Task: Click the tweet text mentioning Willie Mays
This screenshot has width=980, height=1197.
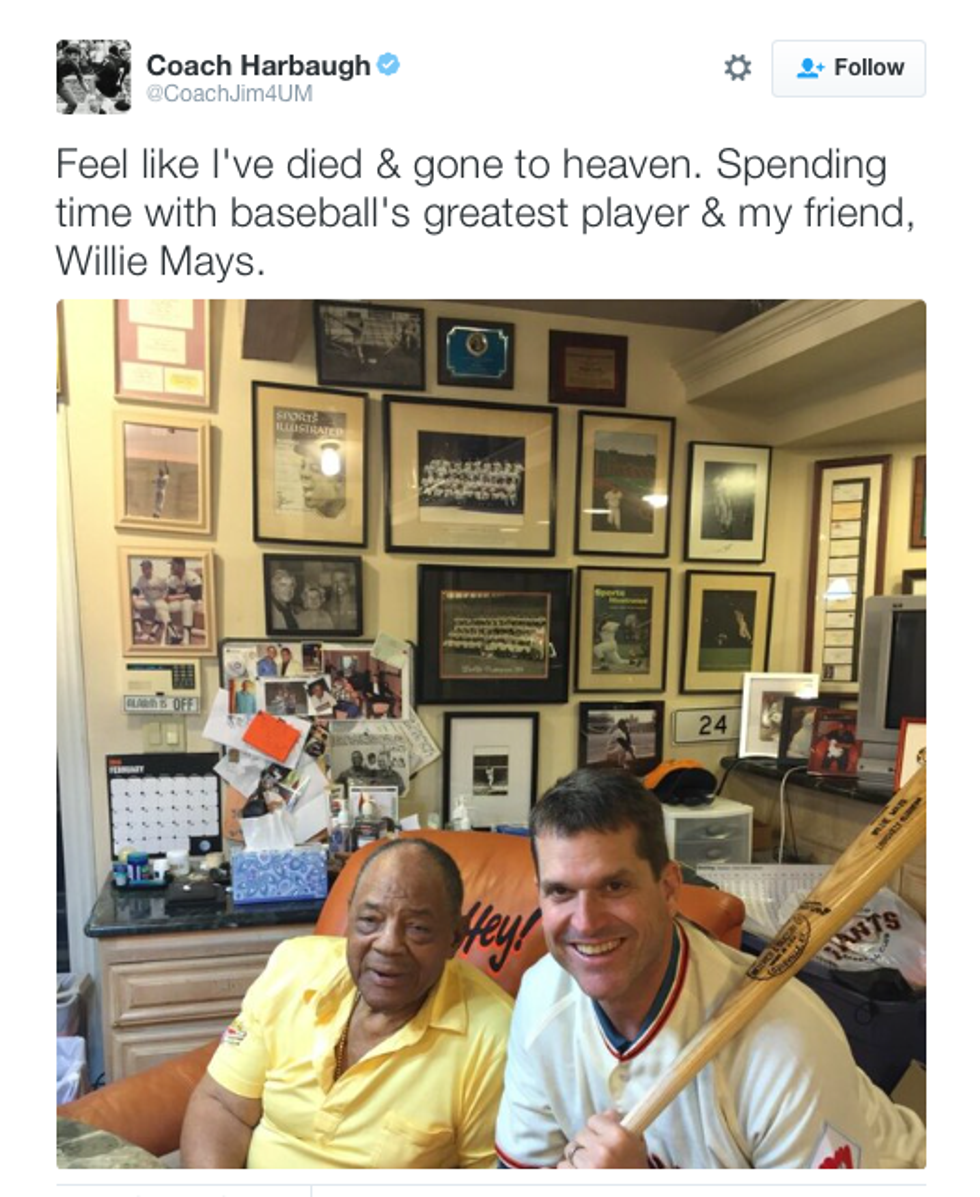Action: click(485, 213)
